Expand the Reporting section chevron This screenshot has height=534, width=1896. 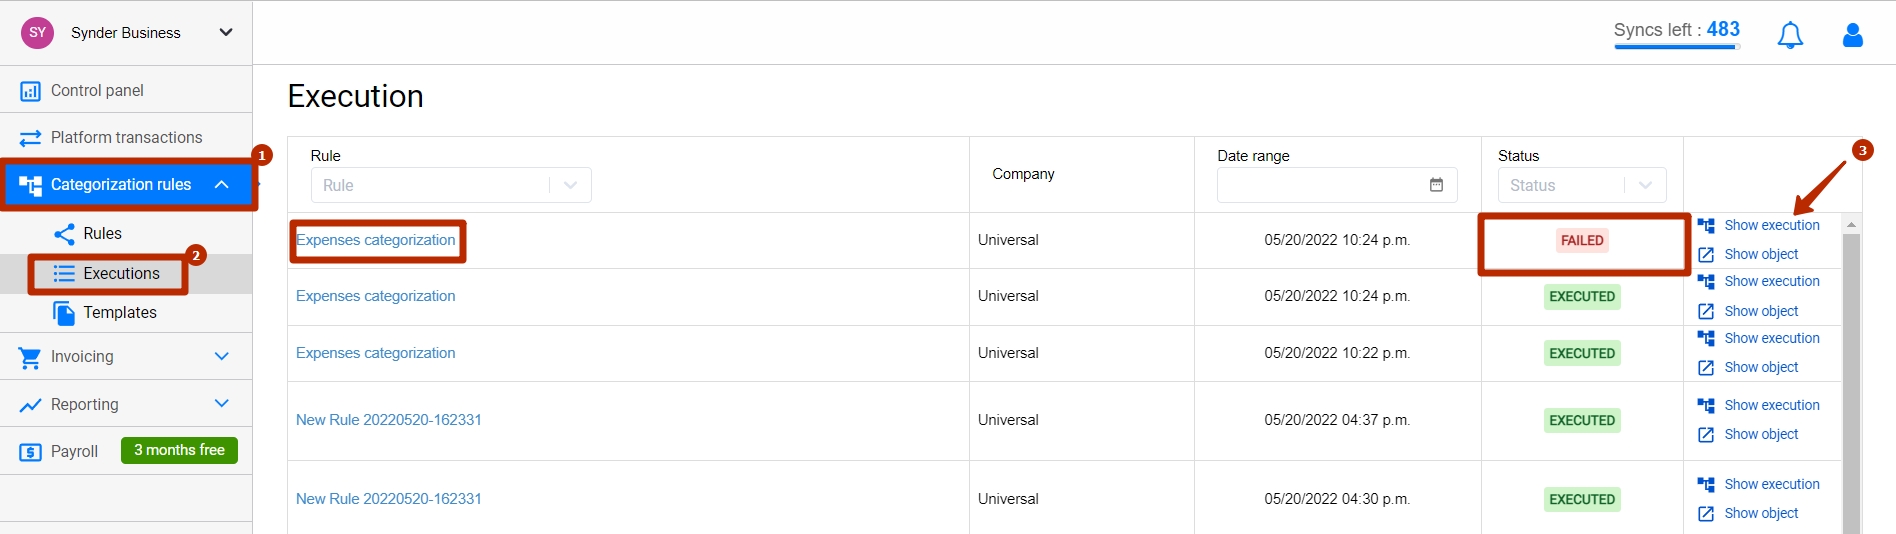coord(222,404)
